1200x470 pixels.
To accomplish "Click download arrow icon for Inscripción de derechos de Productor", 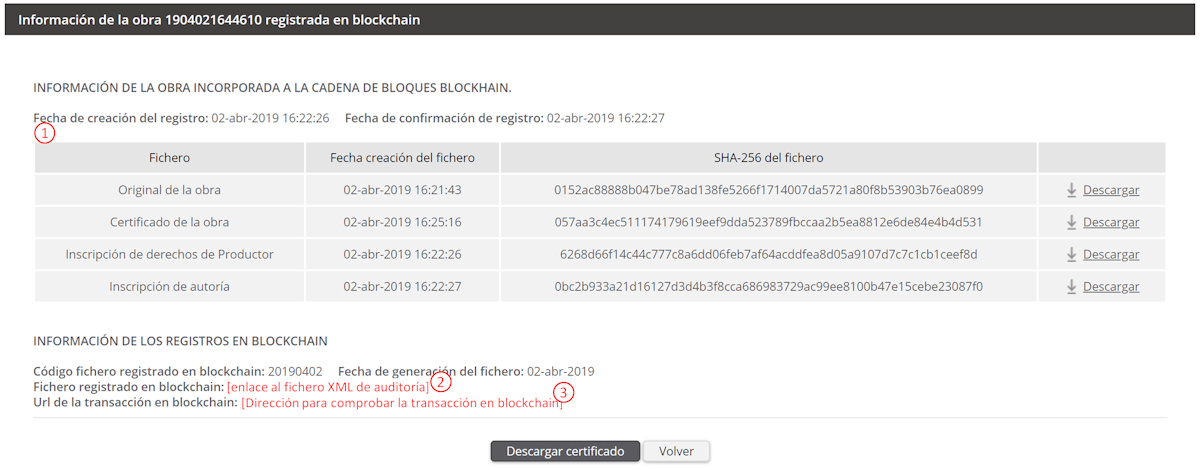I will tap(1071, 254).
